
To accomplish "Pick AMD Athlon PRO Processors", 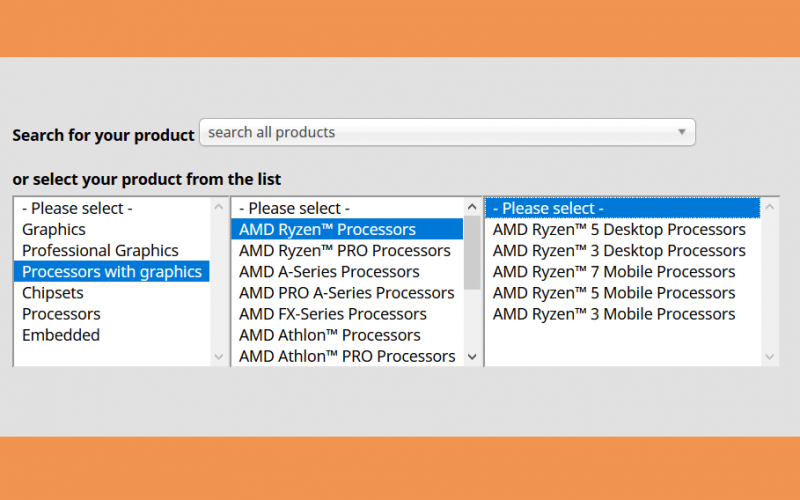I will coord(347,356).
